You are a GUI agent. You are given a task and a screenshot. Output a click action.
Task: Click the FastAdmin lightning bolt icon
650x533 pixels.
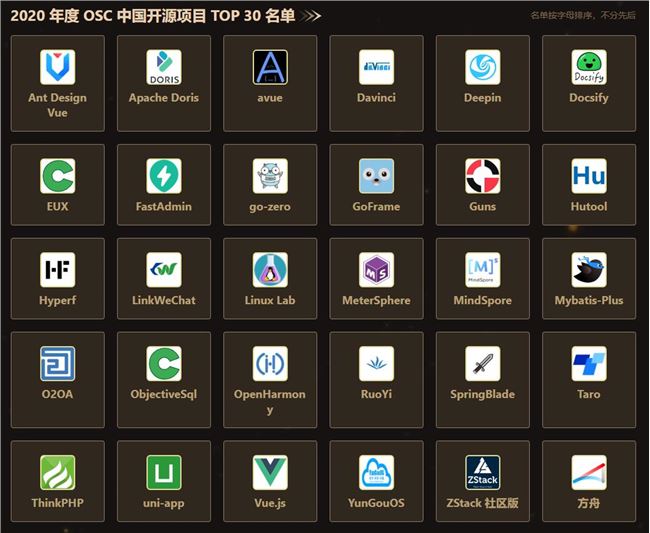click(164, 176)
